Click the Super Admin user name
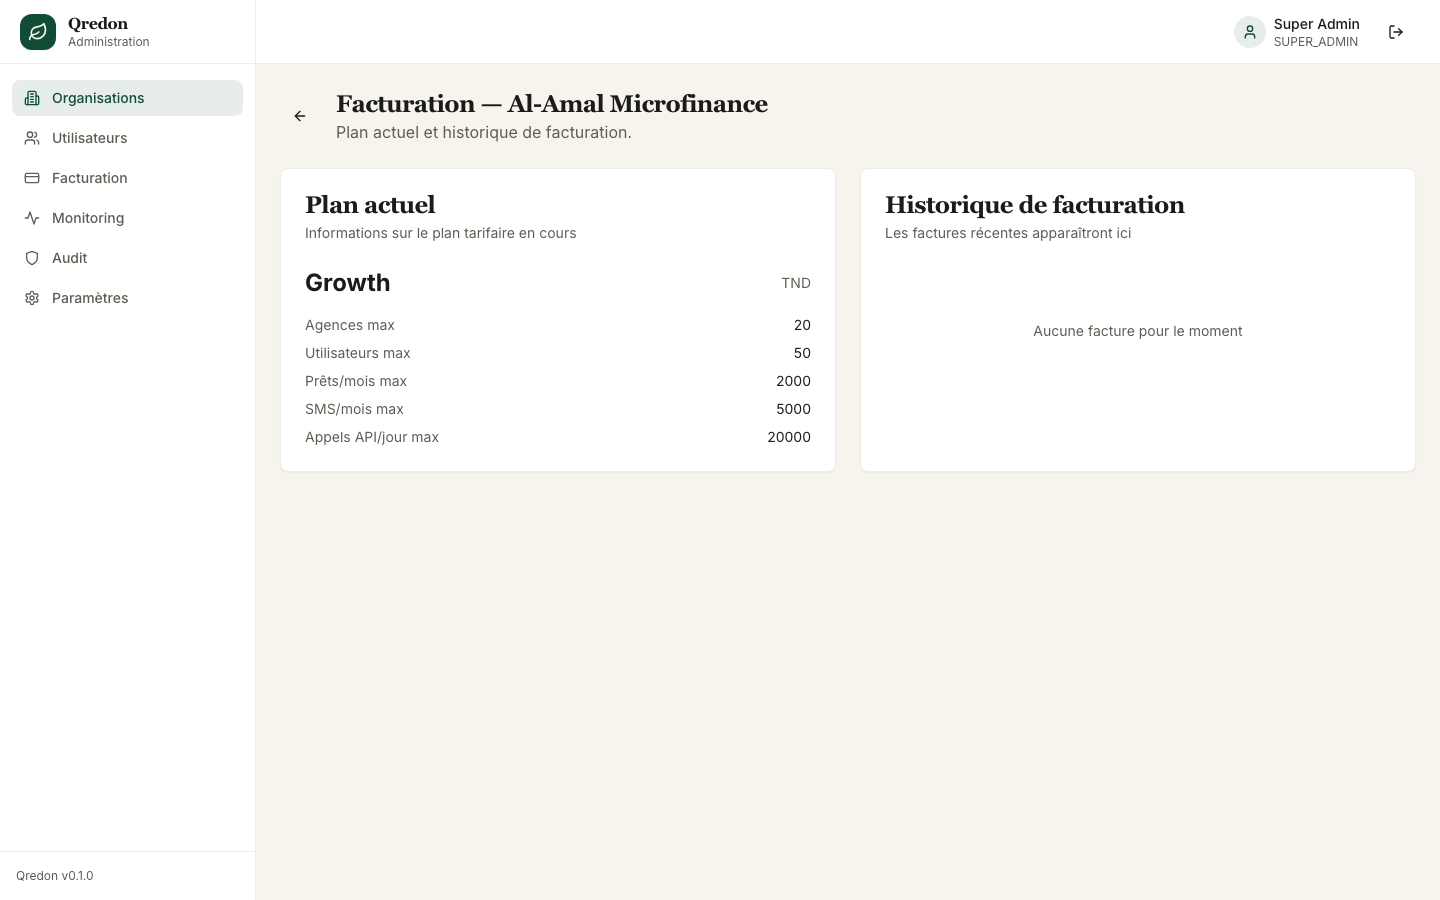 point(1316,24)
